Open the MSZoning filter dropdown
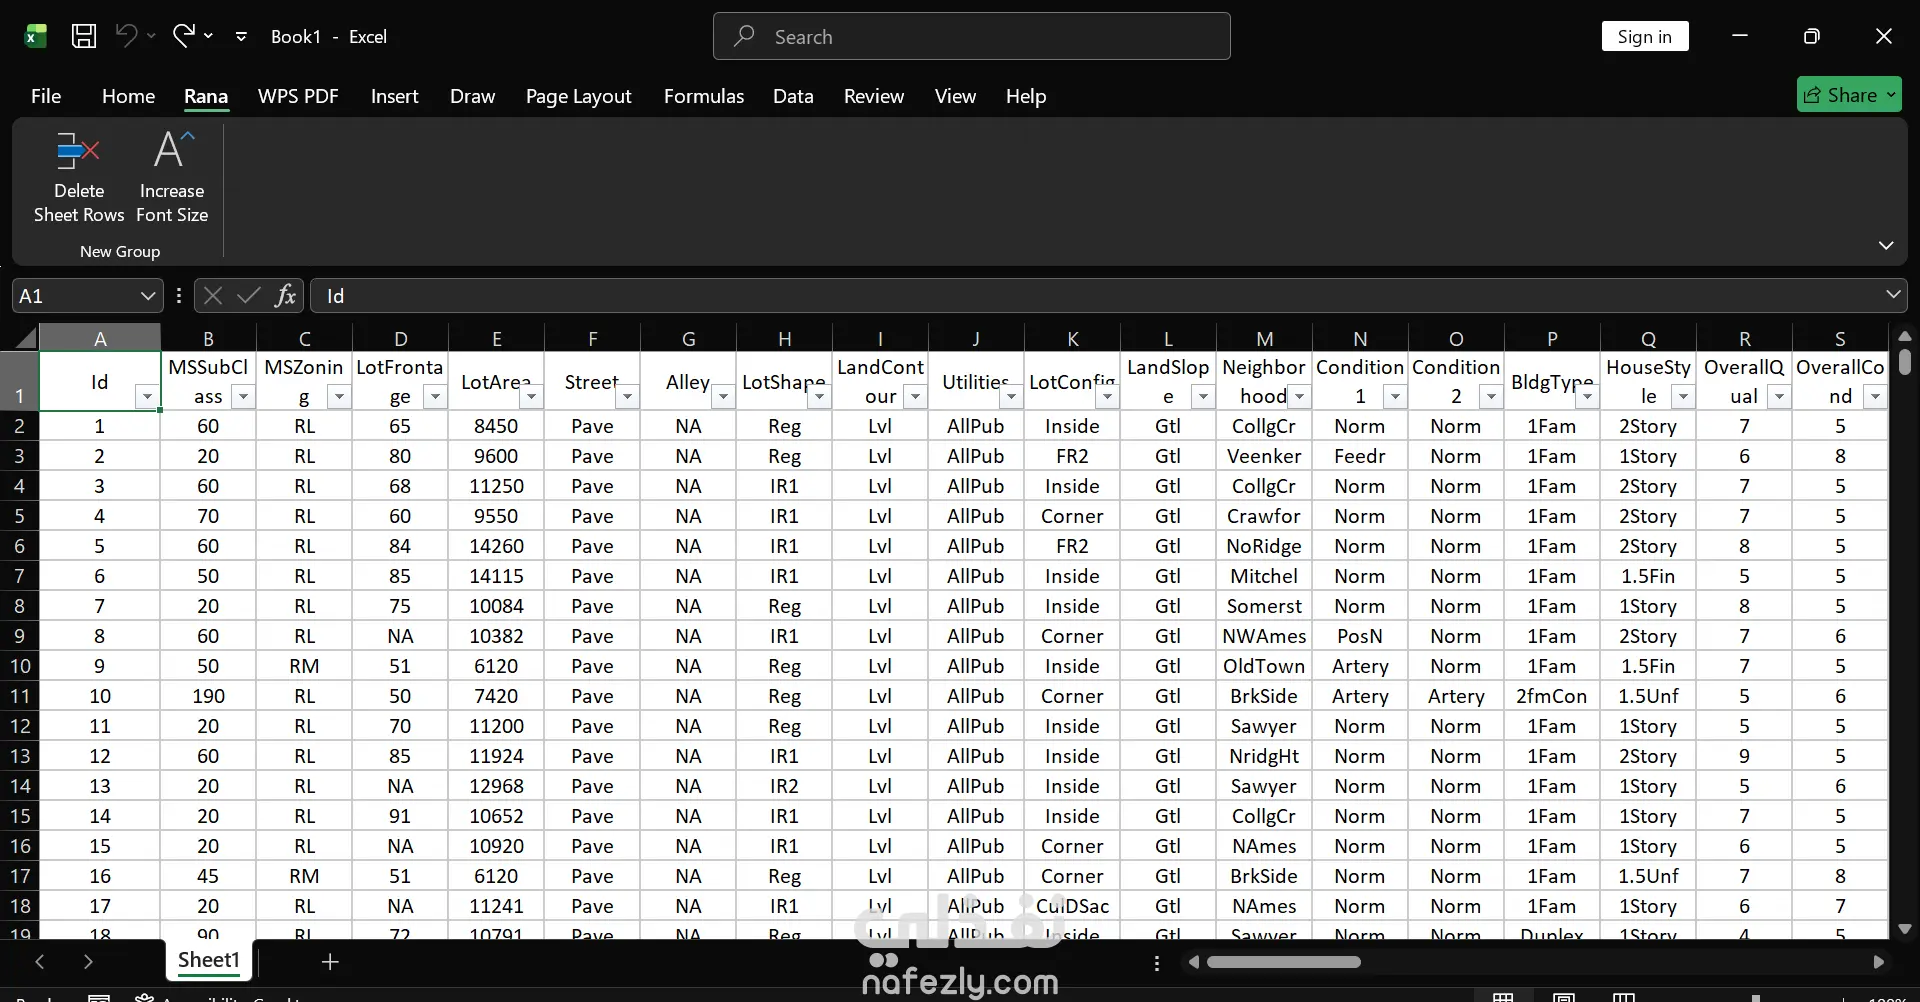1920x1002 pixels. point(339,397)
